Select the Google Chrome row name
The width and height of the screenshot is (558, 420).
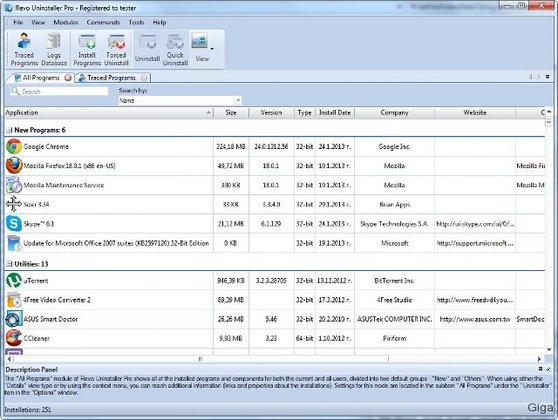coord(46,147)
